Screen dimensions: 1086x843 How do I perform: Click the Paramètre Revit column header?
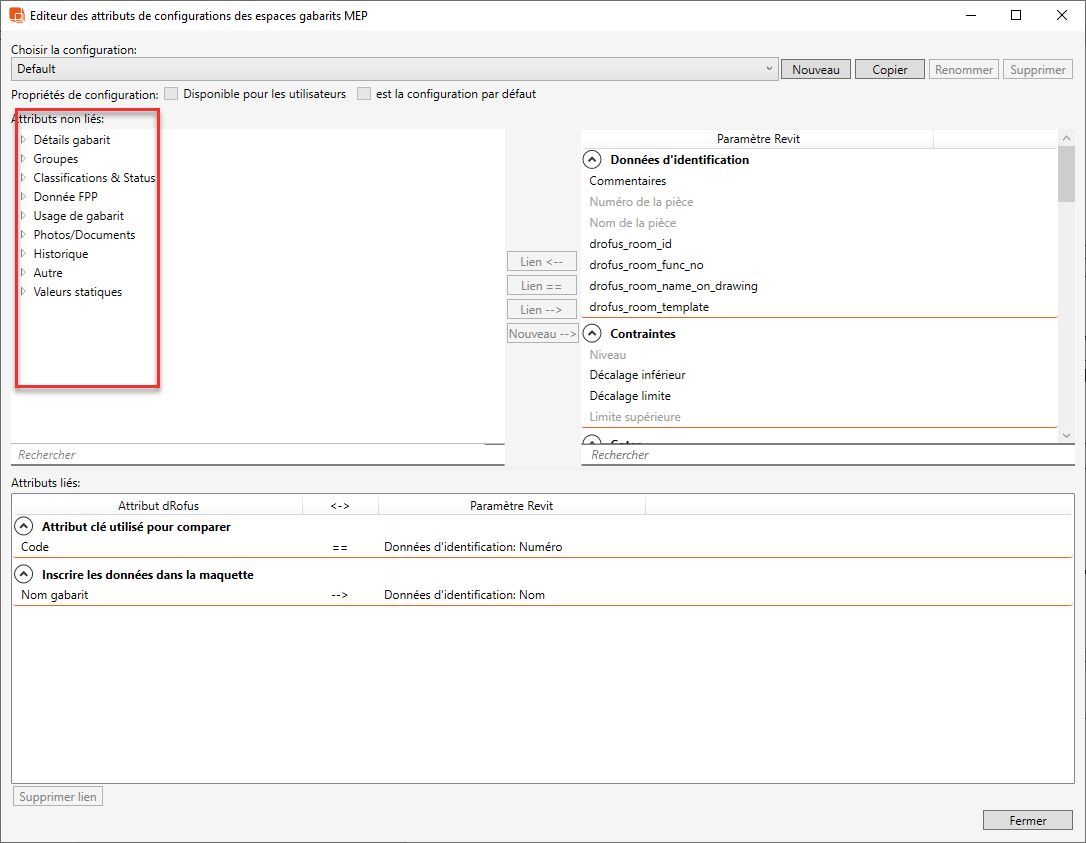[x=757, y=139]
